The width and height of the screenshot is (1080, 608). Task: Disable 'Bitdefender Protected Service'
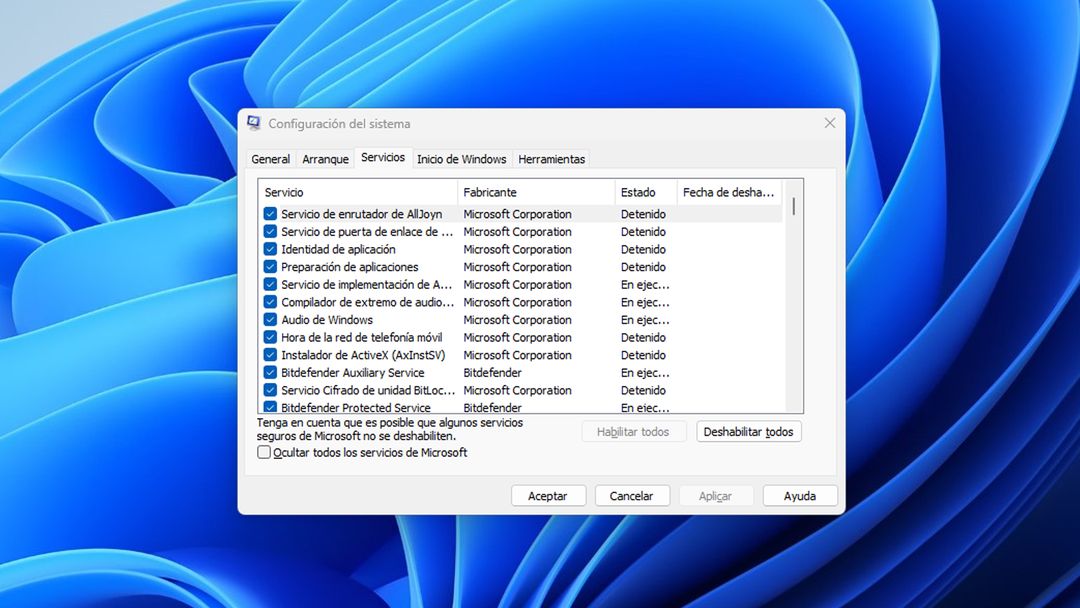(270, 407)
